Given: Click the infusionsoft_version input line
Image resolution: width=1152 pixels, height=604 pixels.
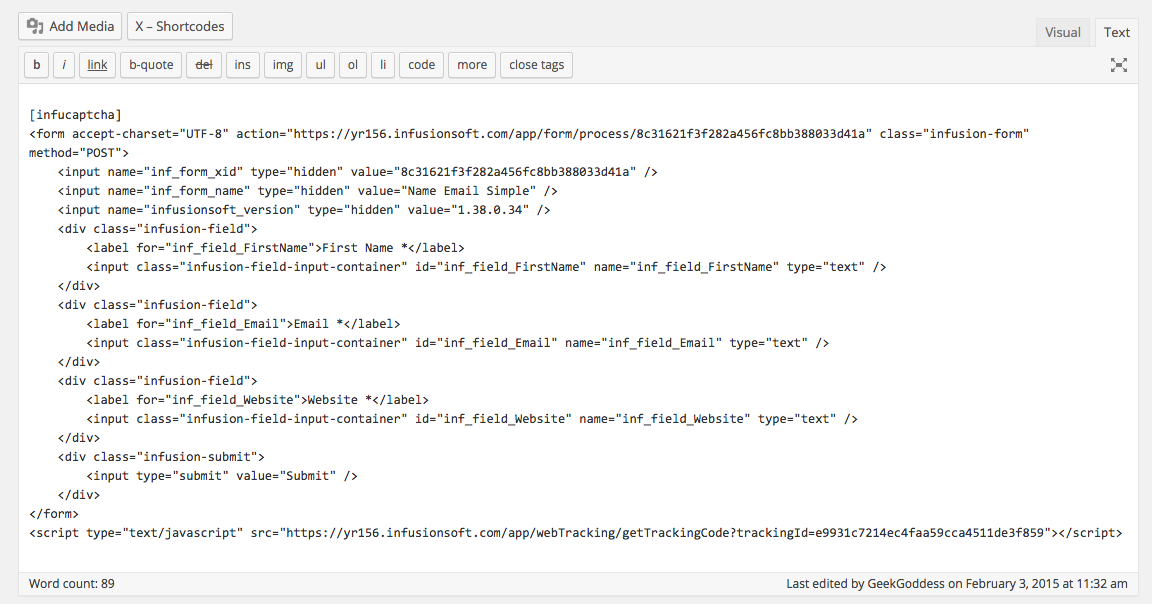Looking at the screenshot, I should pos(304,209).
